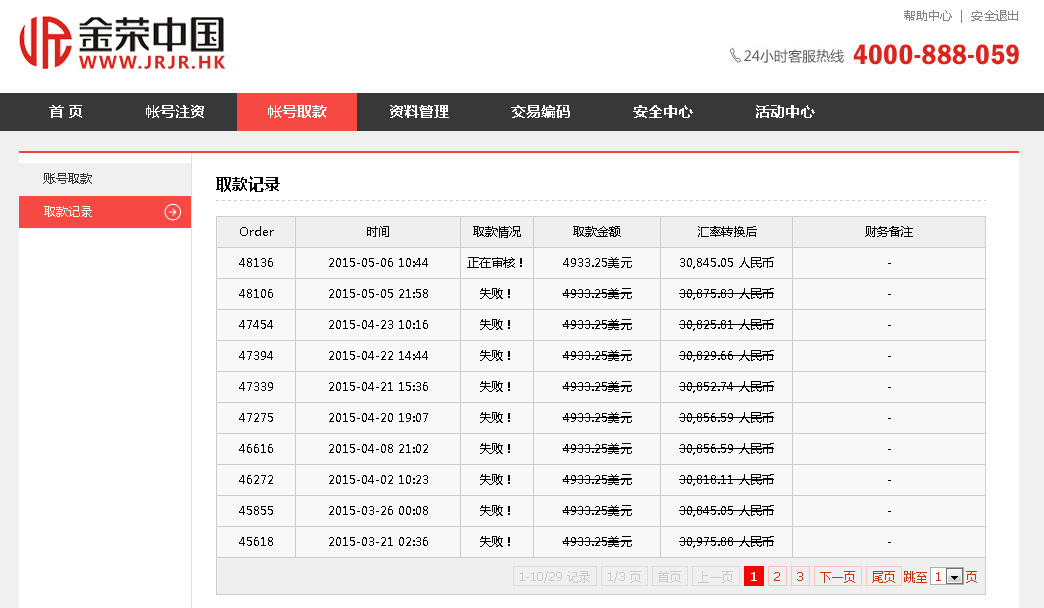Open the 活动中心 menu item
1044x608 pixels.
point(785,112)
